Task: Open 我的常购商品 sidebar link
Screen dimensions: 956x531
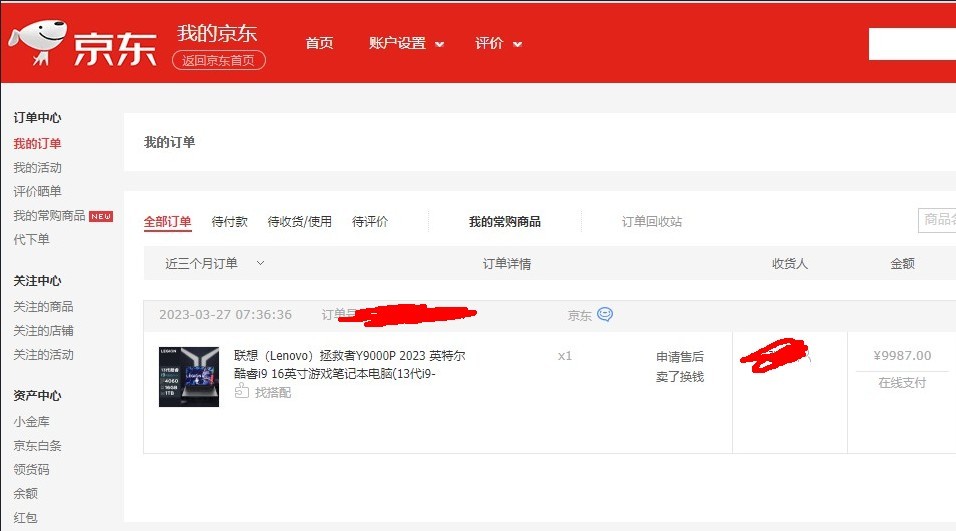Action: coord(49,216)
